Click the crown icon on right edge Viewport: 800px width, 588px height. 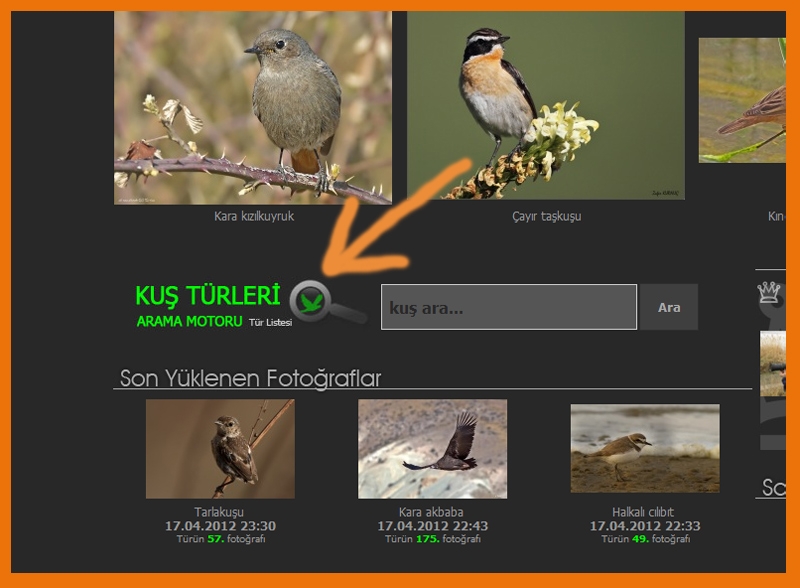point(769,292)
